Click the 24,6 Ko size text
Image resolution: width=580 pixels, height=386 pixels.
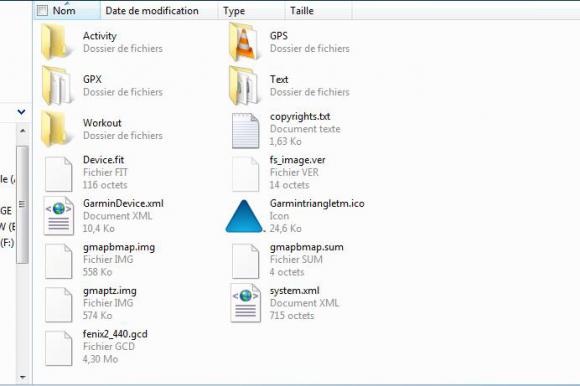[x=285, y=228]
